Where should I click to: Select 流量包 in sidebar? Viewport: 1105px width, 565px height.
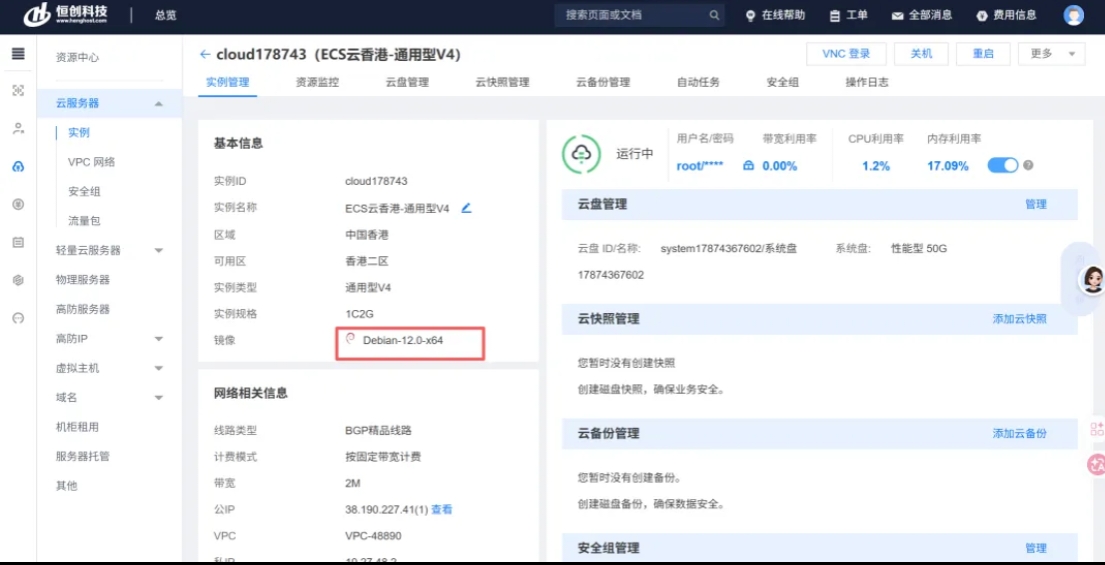click(x=85, y=221)
